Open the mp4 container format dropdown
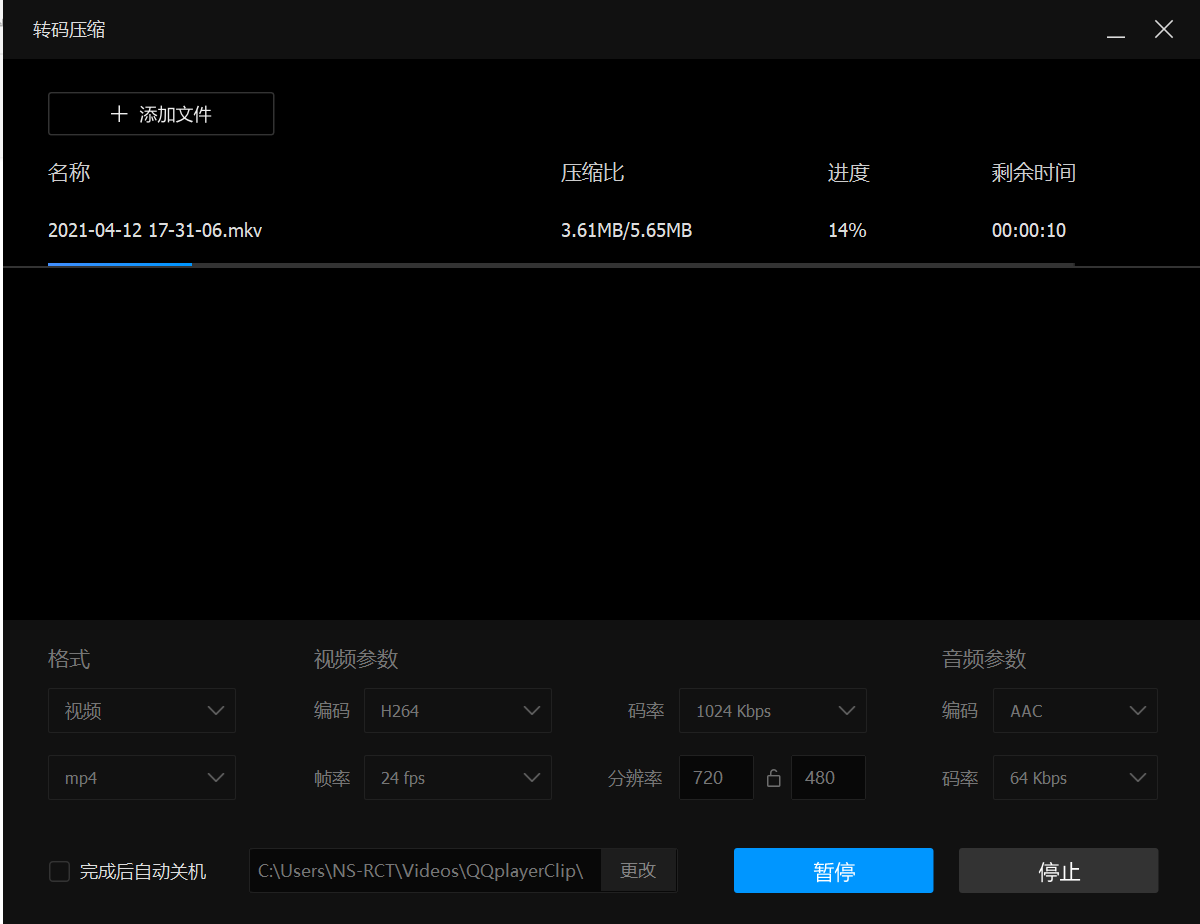This screenshot has height=924, width=1200. click(141, 777)
